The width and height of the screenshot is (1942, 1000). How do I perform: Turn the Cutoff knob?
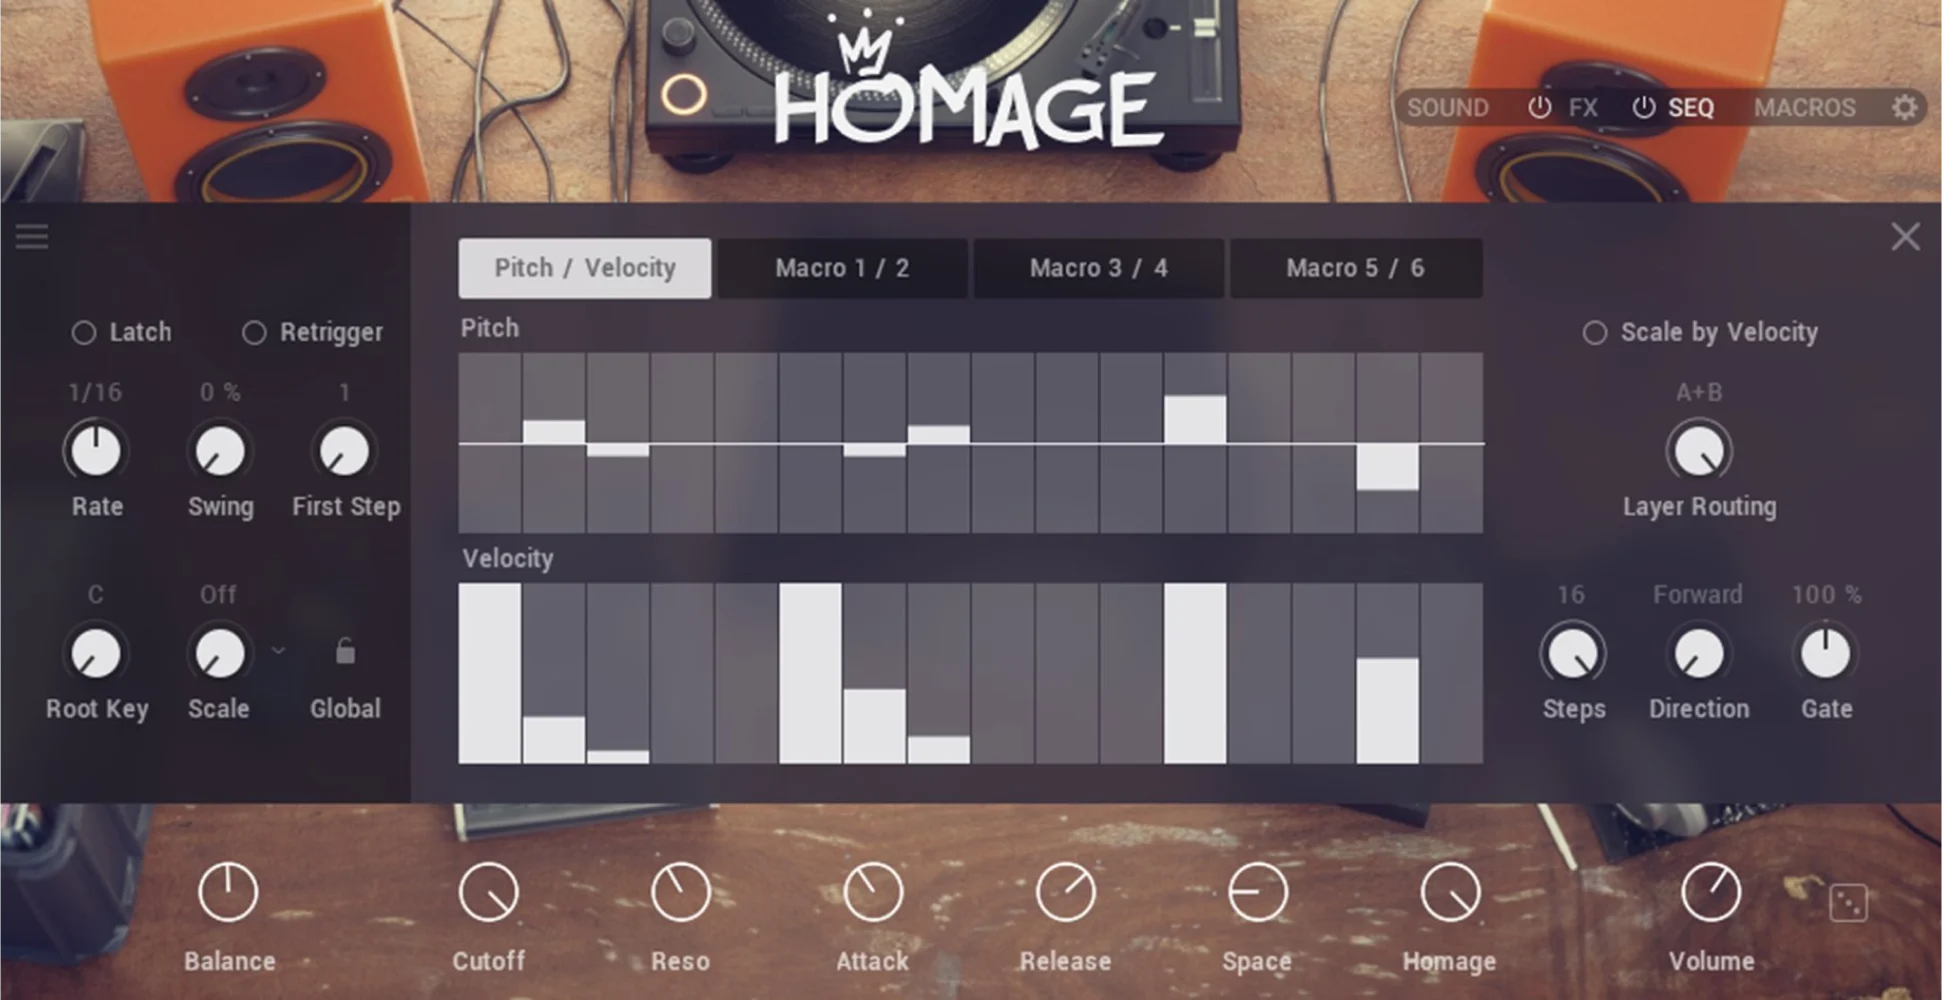489,890
